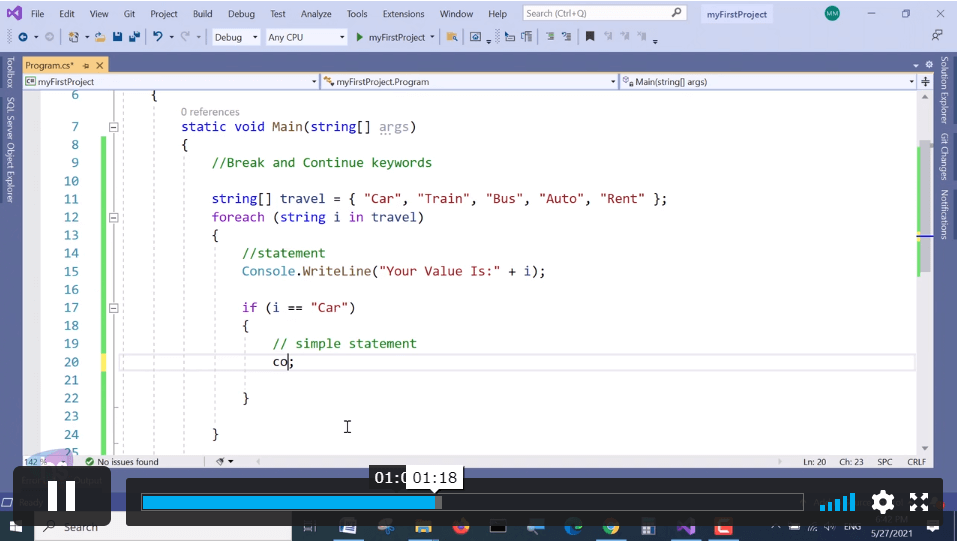Open Visual Studio from the Windows taskbar

coord(686,527)
